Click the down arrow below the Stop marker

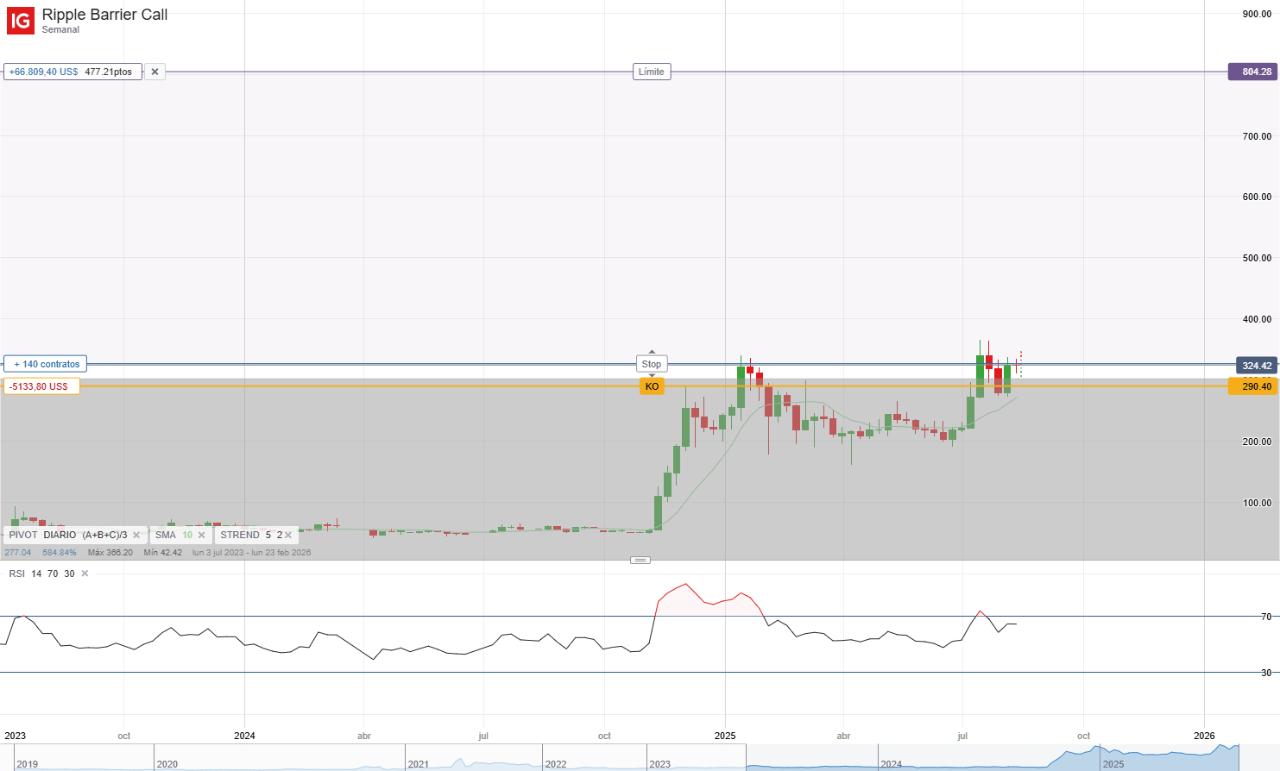652,375
